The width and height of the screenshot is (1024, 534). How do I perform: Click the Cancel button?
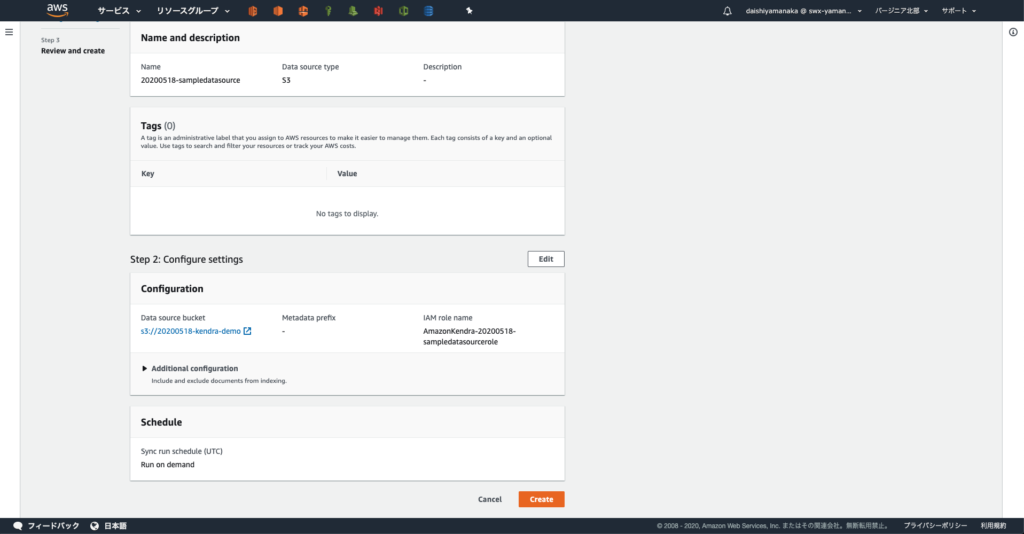click(490, 499)
